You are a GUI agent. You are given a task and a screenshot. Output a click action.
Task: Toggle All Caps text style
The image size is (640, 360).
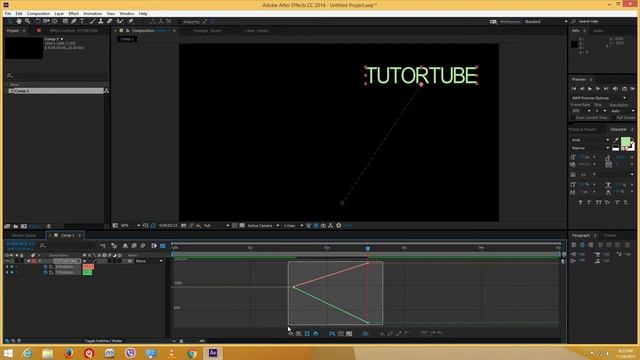598,202
